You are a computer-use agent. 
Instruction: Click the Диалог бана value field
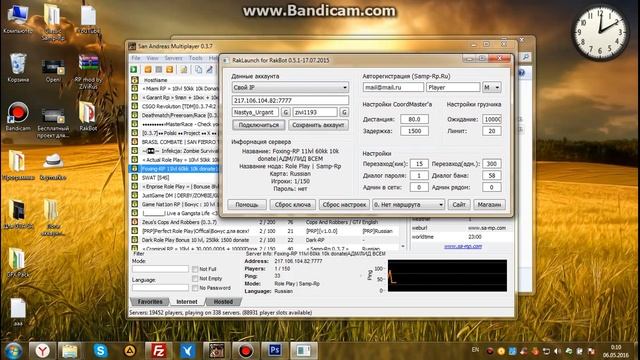pyautogui.click(x=491, y=176)
